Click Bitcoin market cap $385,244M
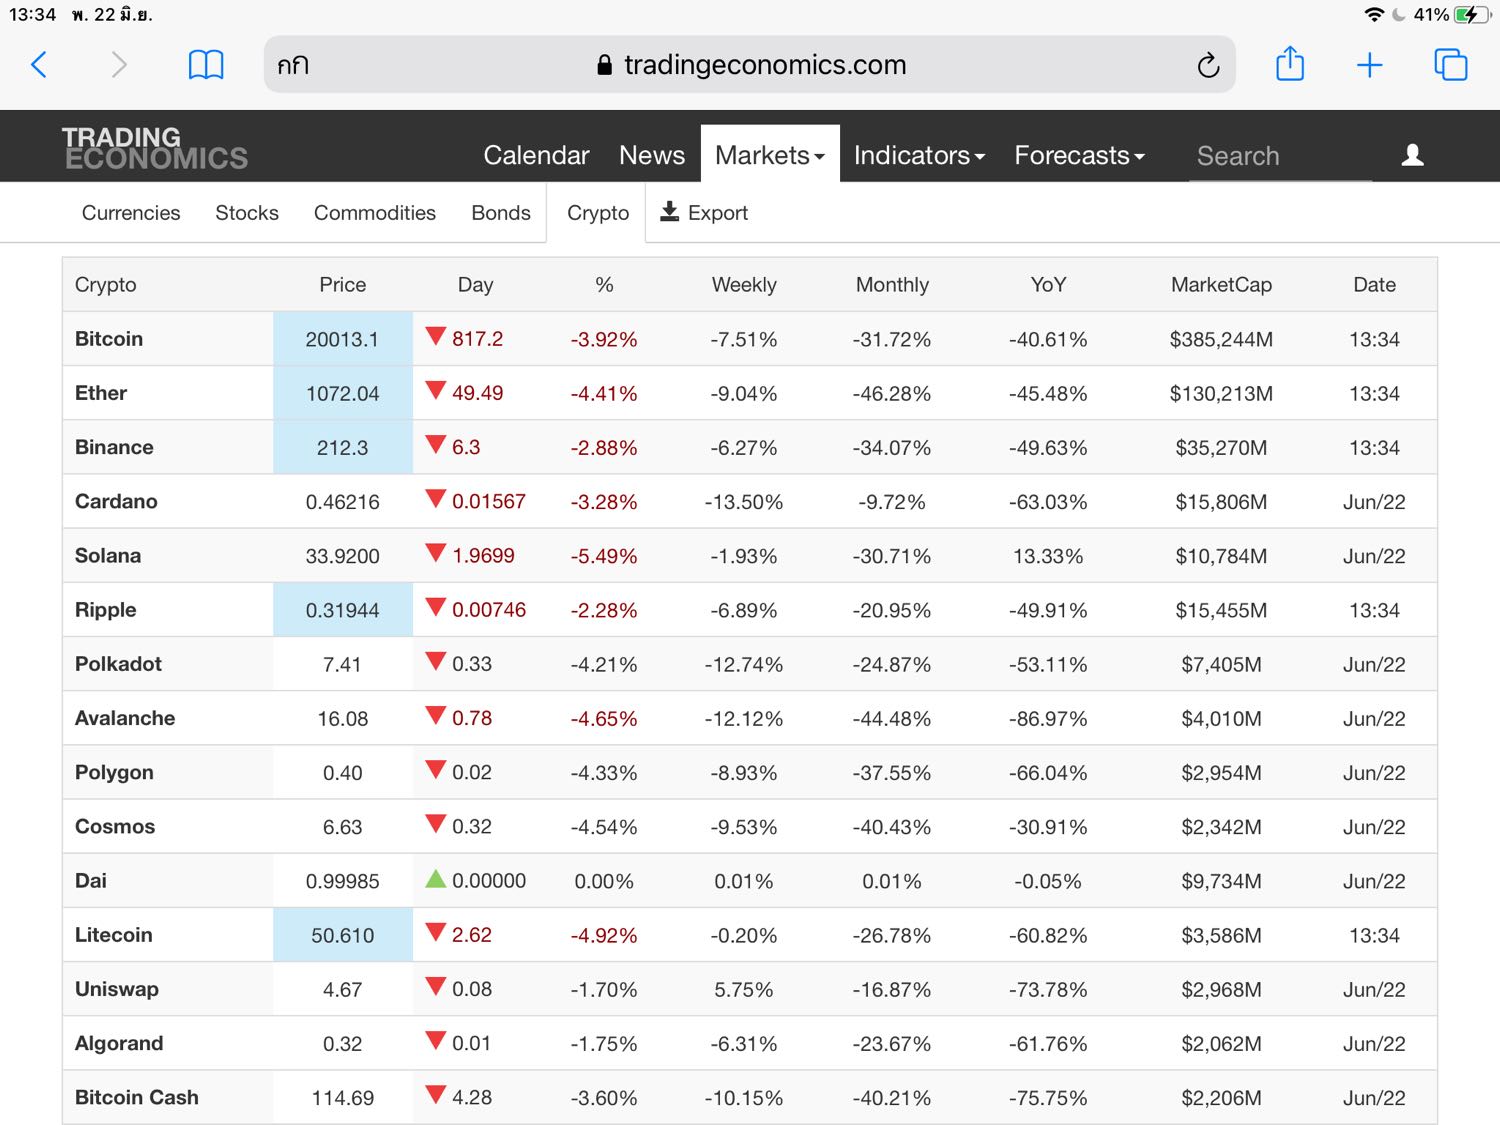Screen dimensions: 1500x1125 (x=1221, y=339)
